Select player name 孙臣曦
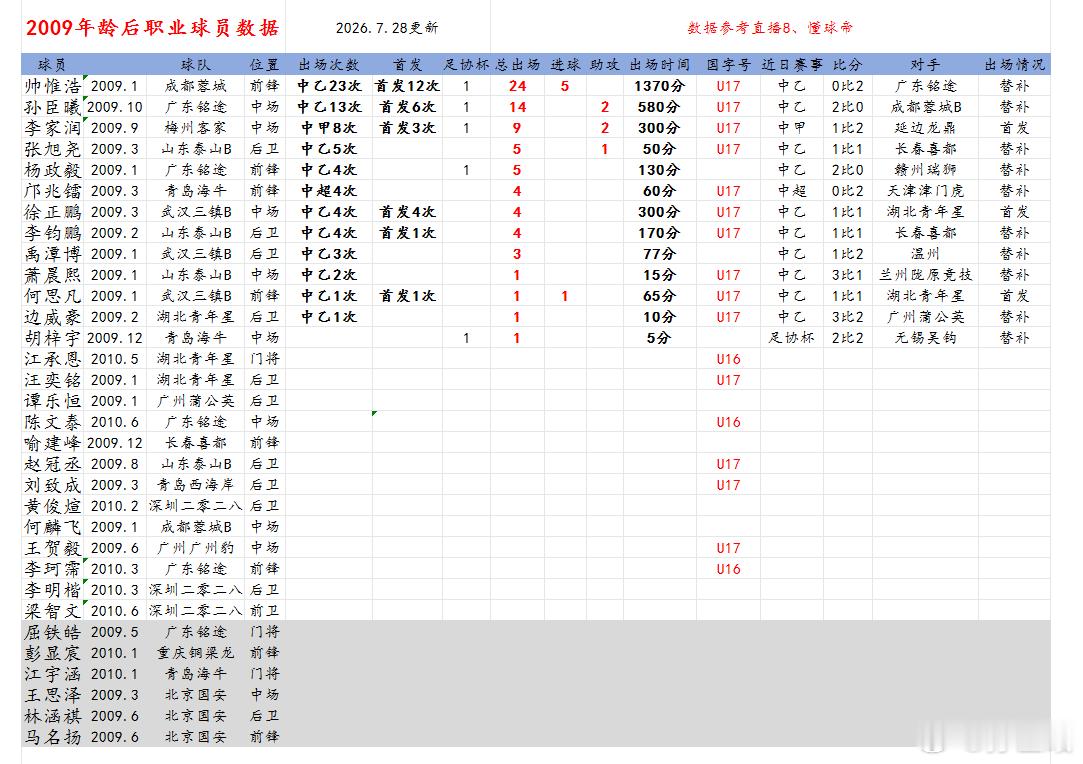1083x764 pixels. (x=52, y=107)
